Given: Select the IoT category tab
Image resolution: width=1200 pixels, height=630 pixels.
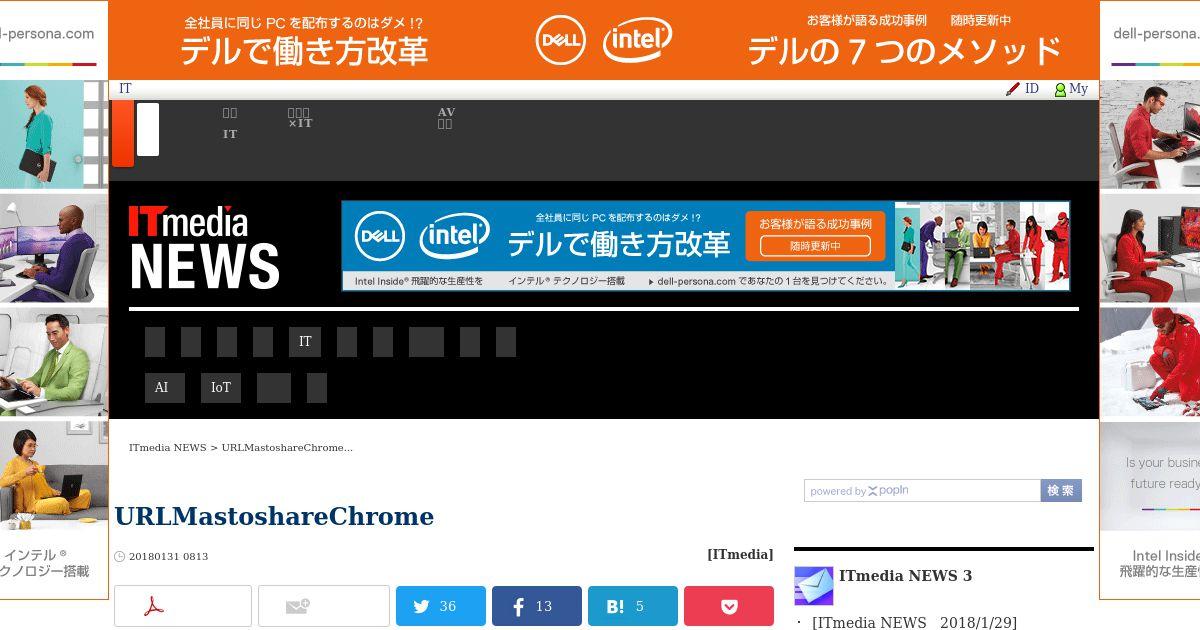Looking at the screenshot, I should [x=221, y=388].
